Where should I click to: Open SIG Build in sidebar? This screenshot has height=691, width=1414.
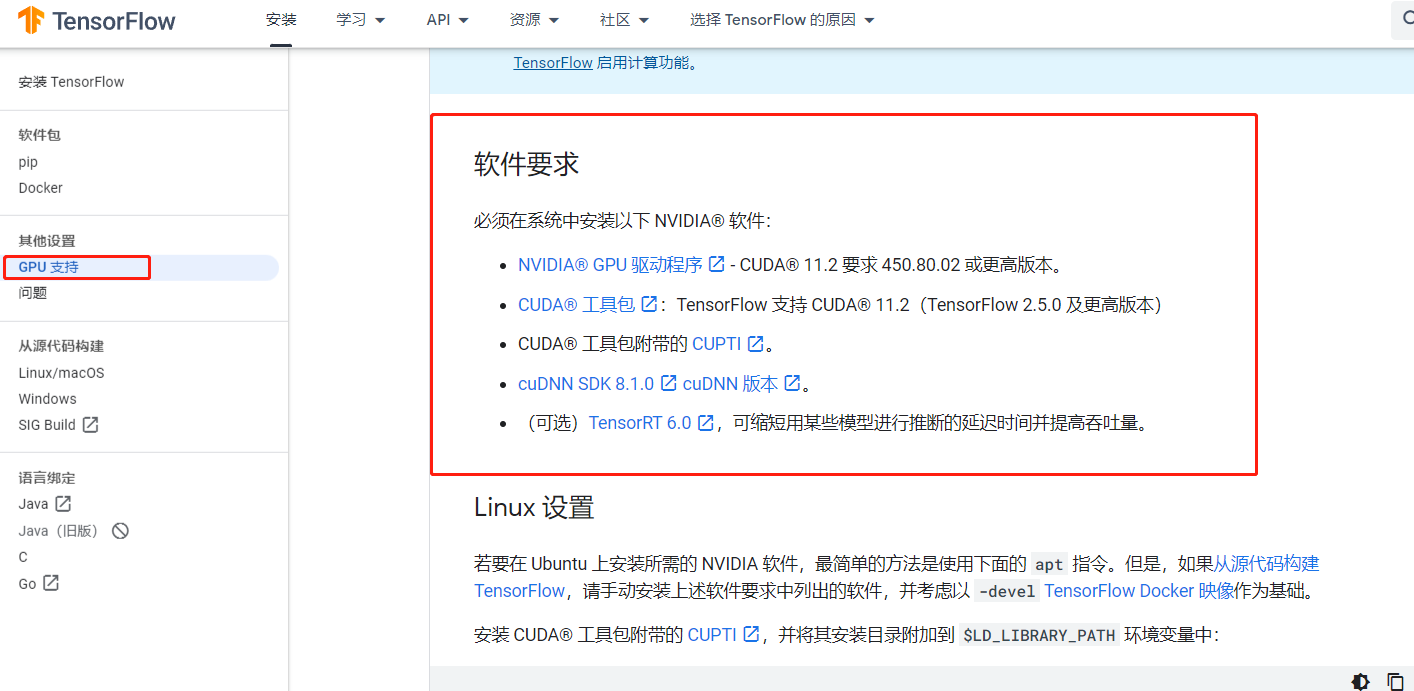(47, 425)
